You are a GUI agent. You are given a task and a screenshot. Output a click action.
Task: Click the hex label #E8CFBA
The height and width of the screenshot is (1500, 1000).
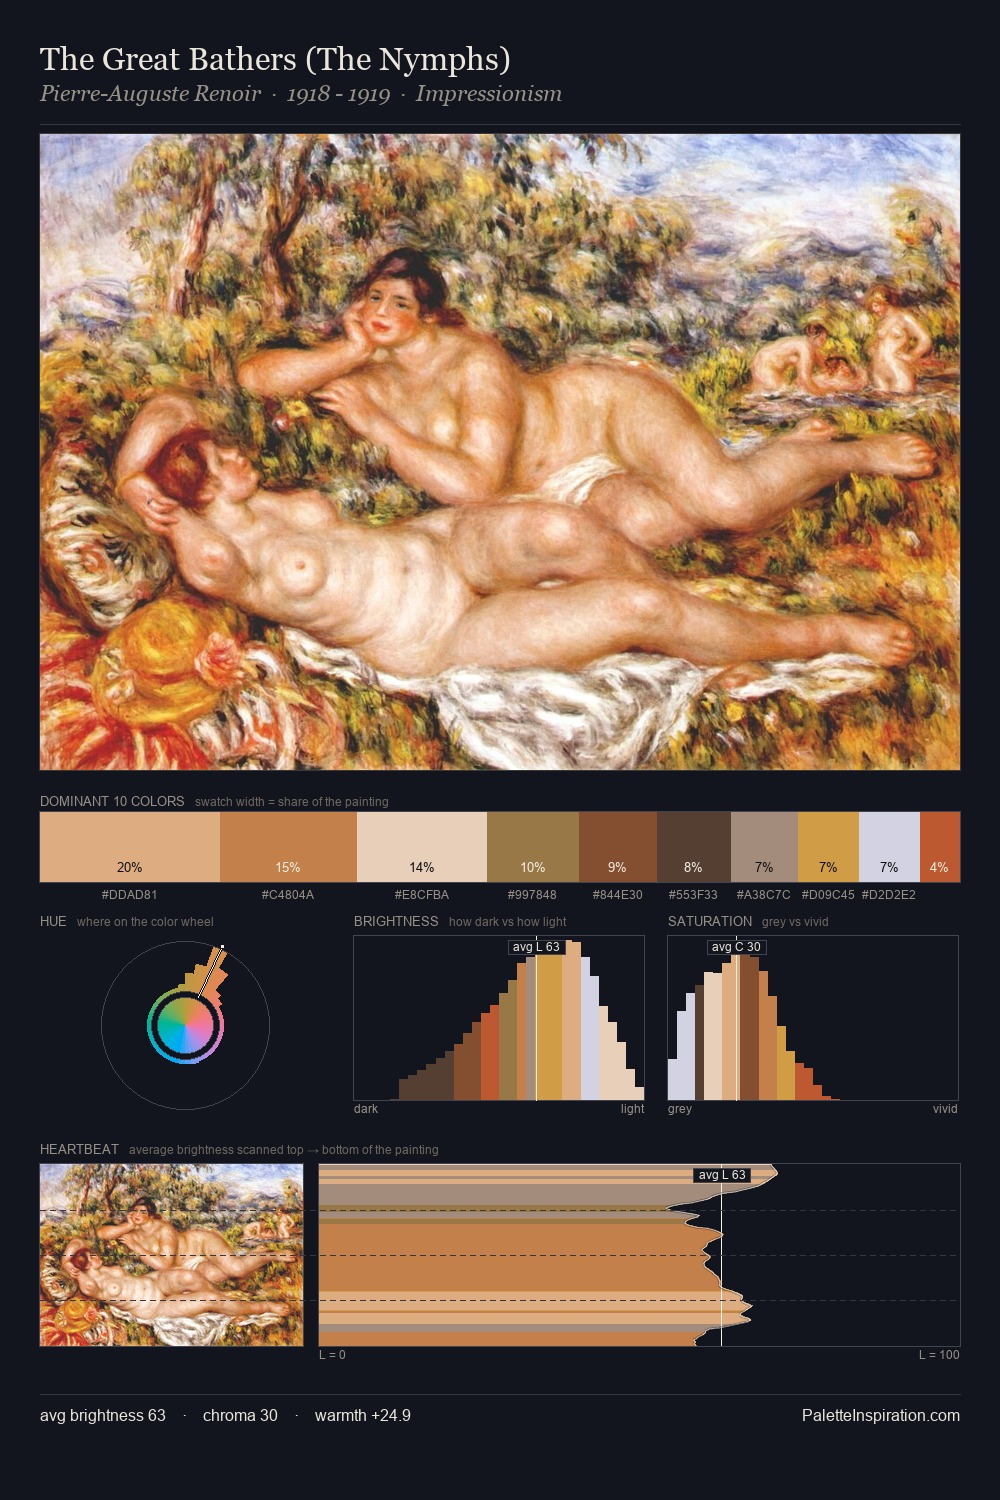pos(422,895)
